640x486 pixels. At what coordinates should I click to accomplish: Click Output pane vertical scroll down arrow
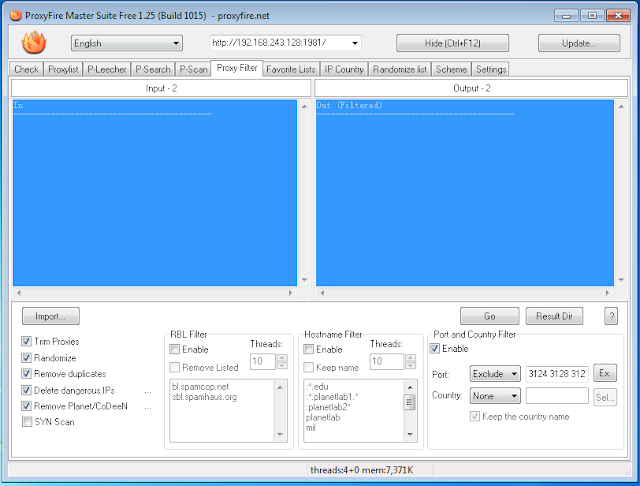pos(621,280)
